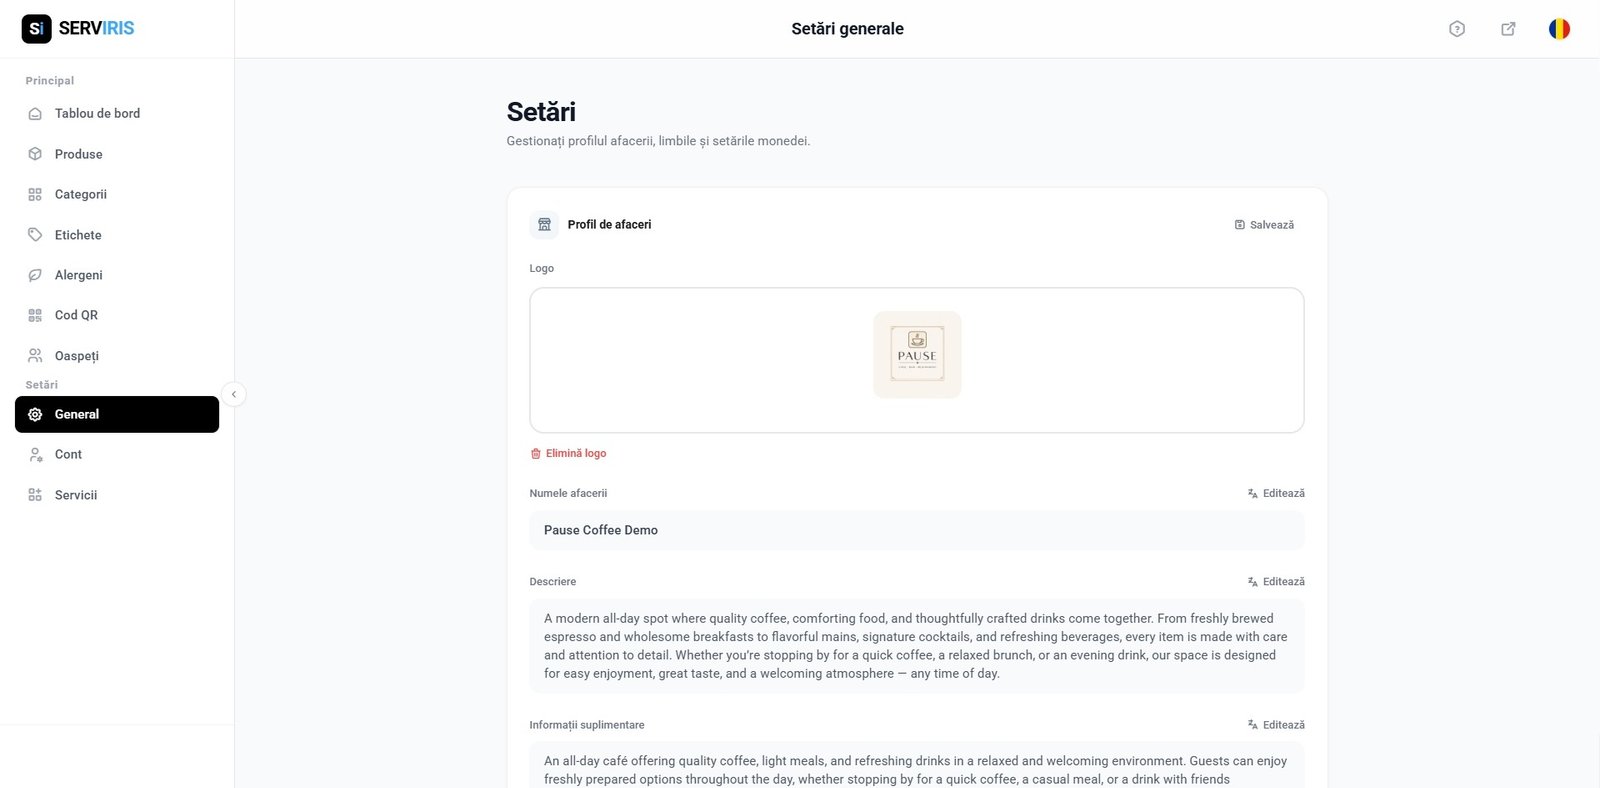
Task: Open Categorii from sidebar
Action: click(x=80, y=194)
